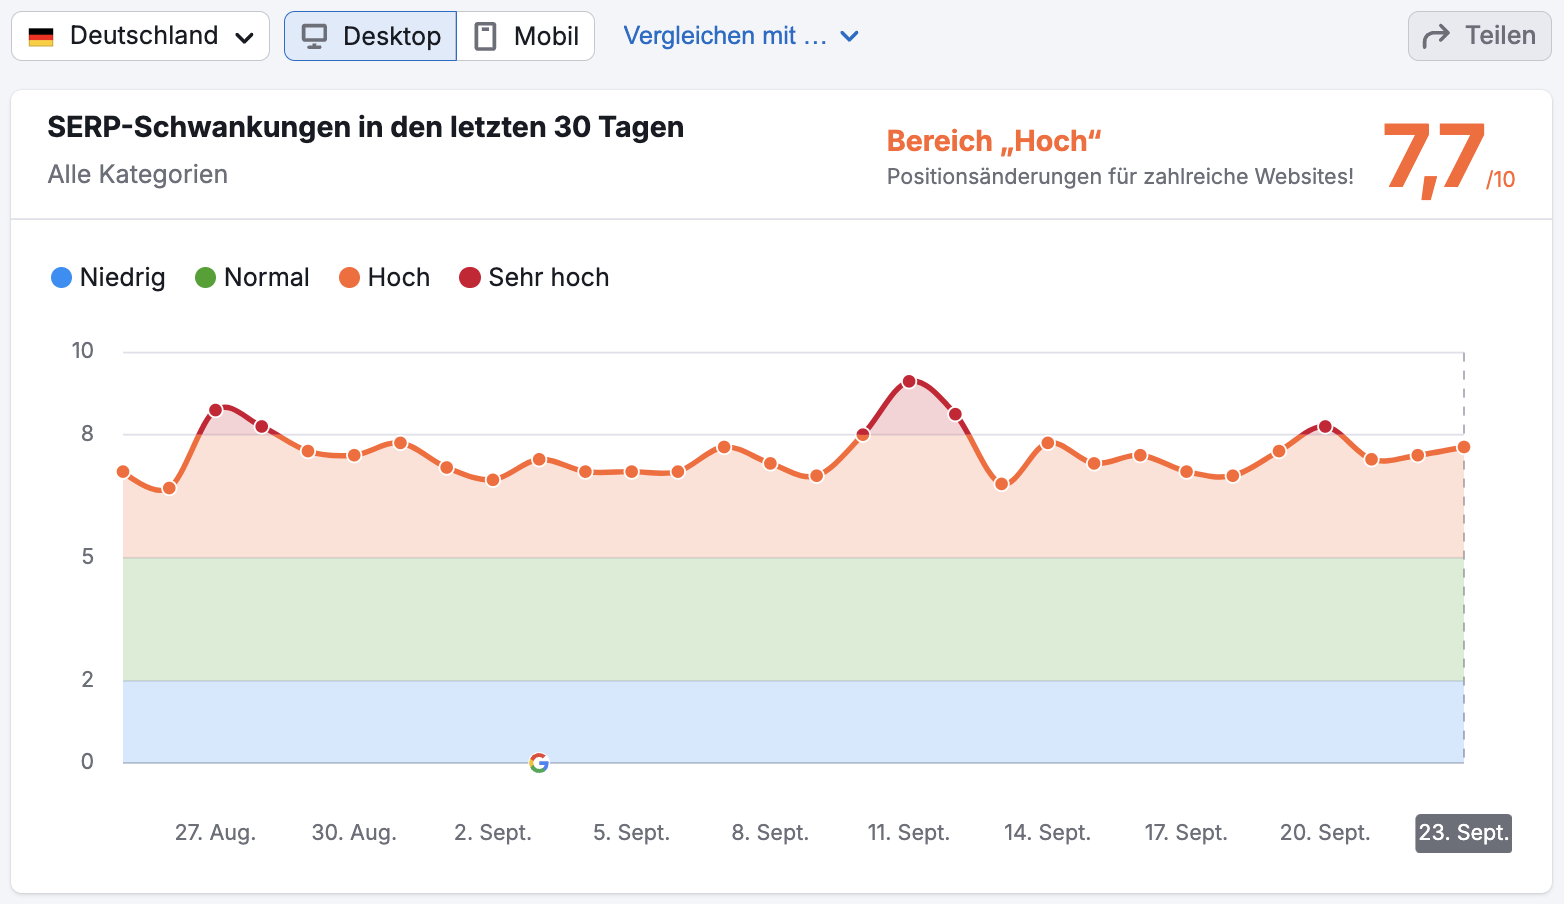This screenshot has height=904, width=1564.
Task: Click the Mobil smartphone icon
Action: (486, 35)
